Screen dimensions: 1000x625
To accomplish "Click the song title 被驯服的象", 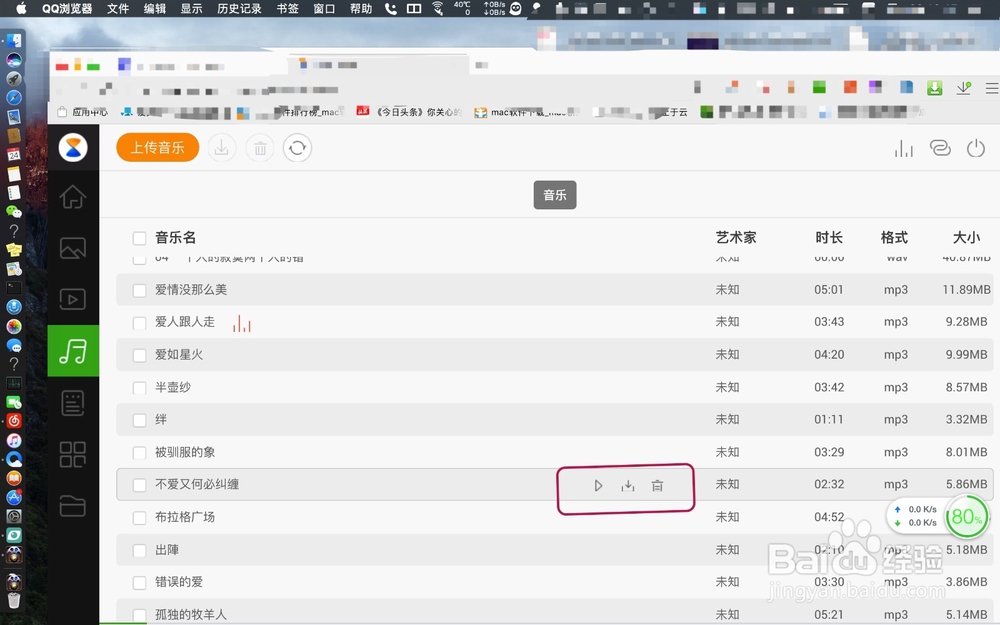I will click(x=185, y=452).
